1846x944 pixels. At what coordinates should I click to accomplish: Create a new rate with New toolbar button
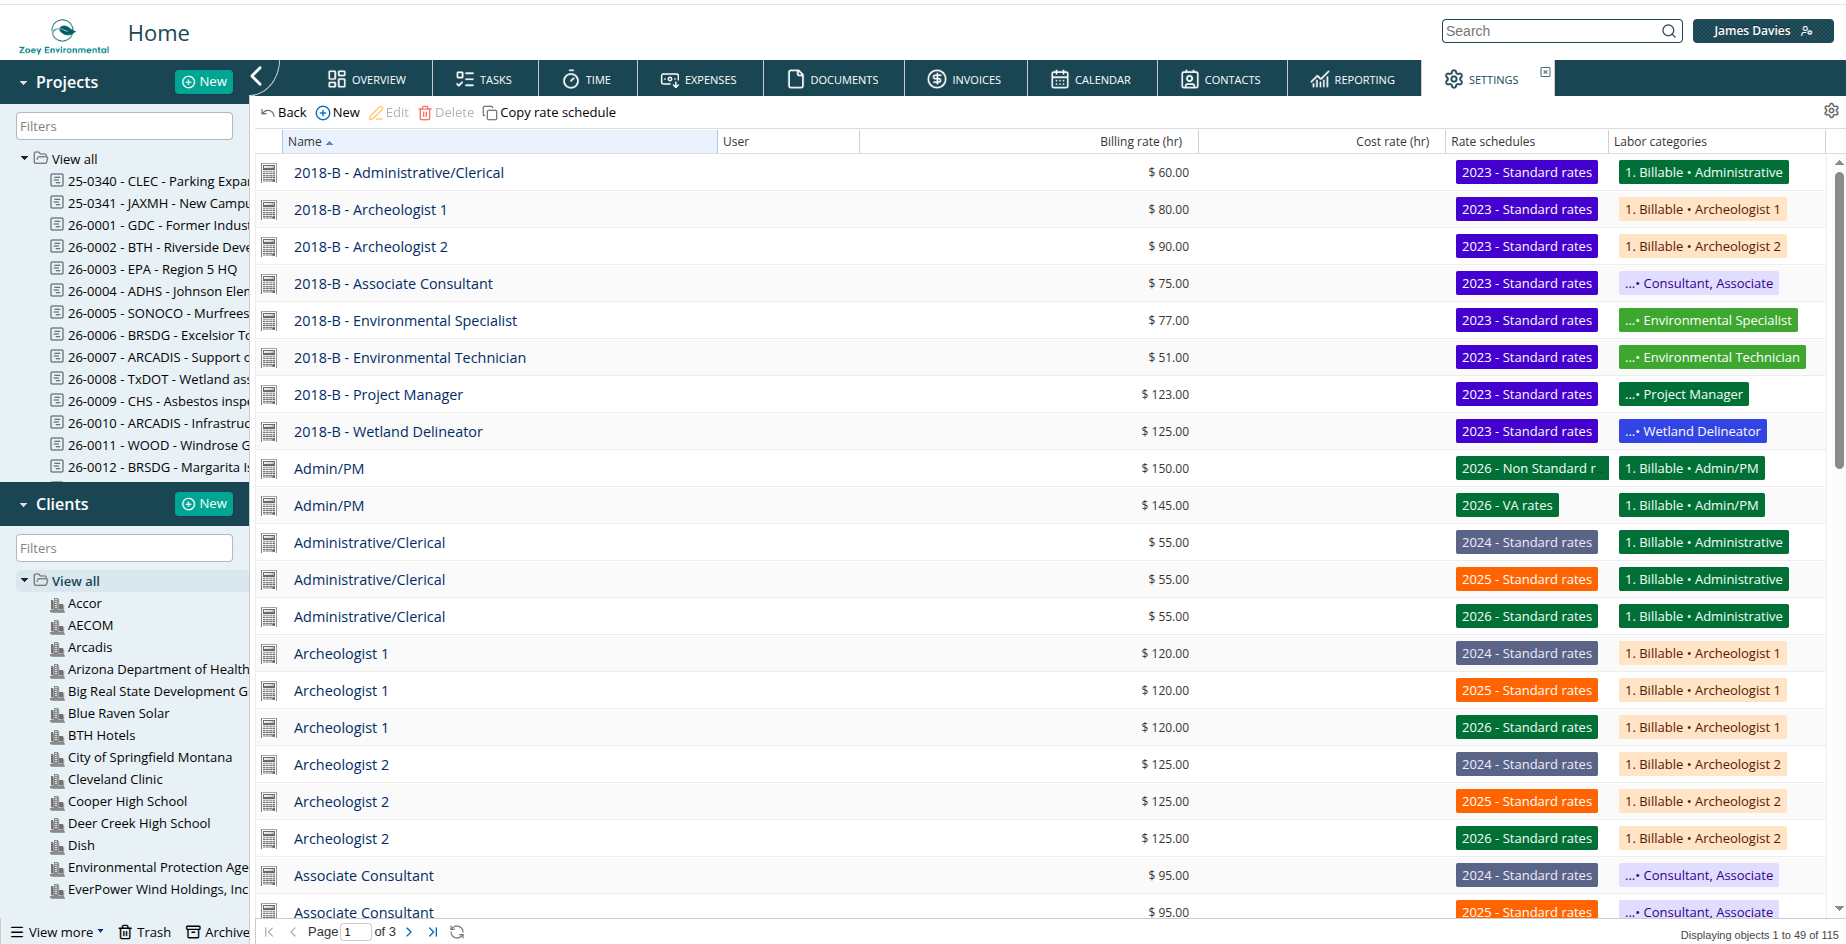click(x=338, y=113)
